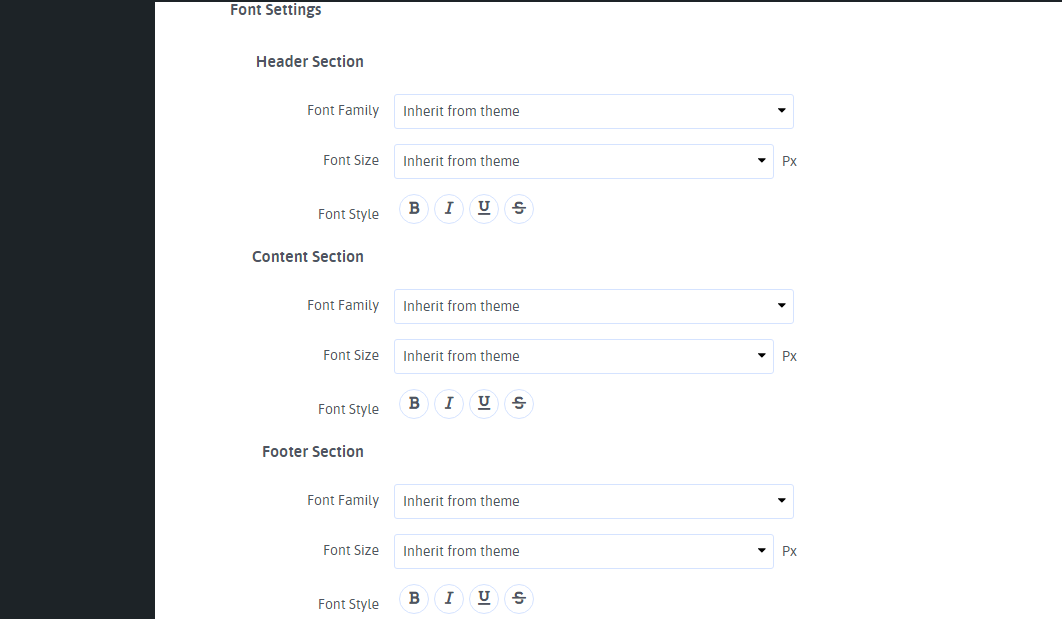Viewport: 1062px width, 621px height.
Task: Toggle Strikethrough in Content Section font style
Action: point(519,404)
